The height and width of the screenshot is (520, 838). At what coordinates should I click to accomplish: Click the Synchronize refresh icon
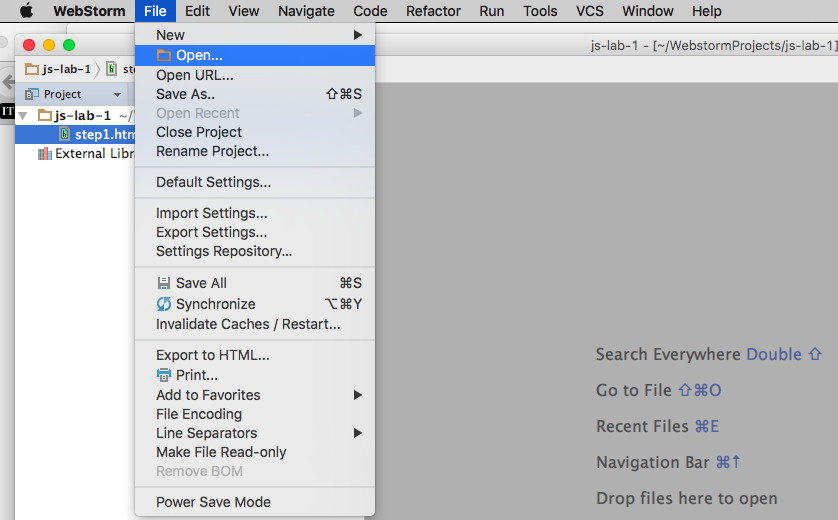(x=164, y=304)
